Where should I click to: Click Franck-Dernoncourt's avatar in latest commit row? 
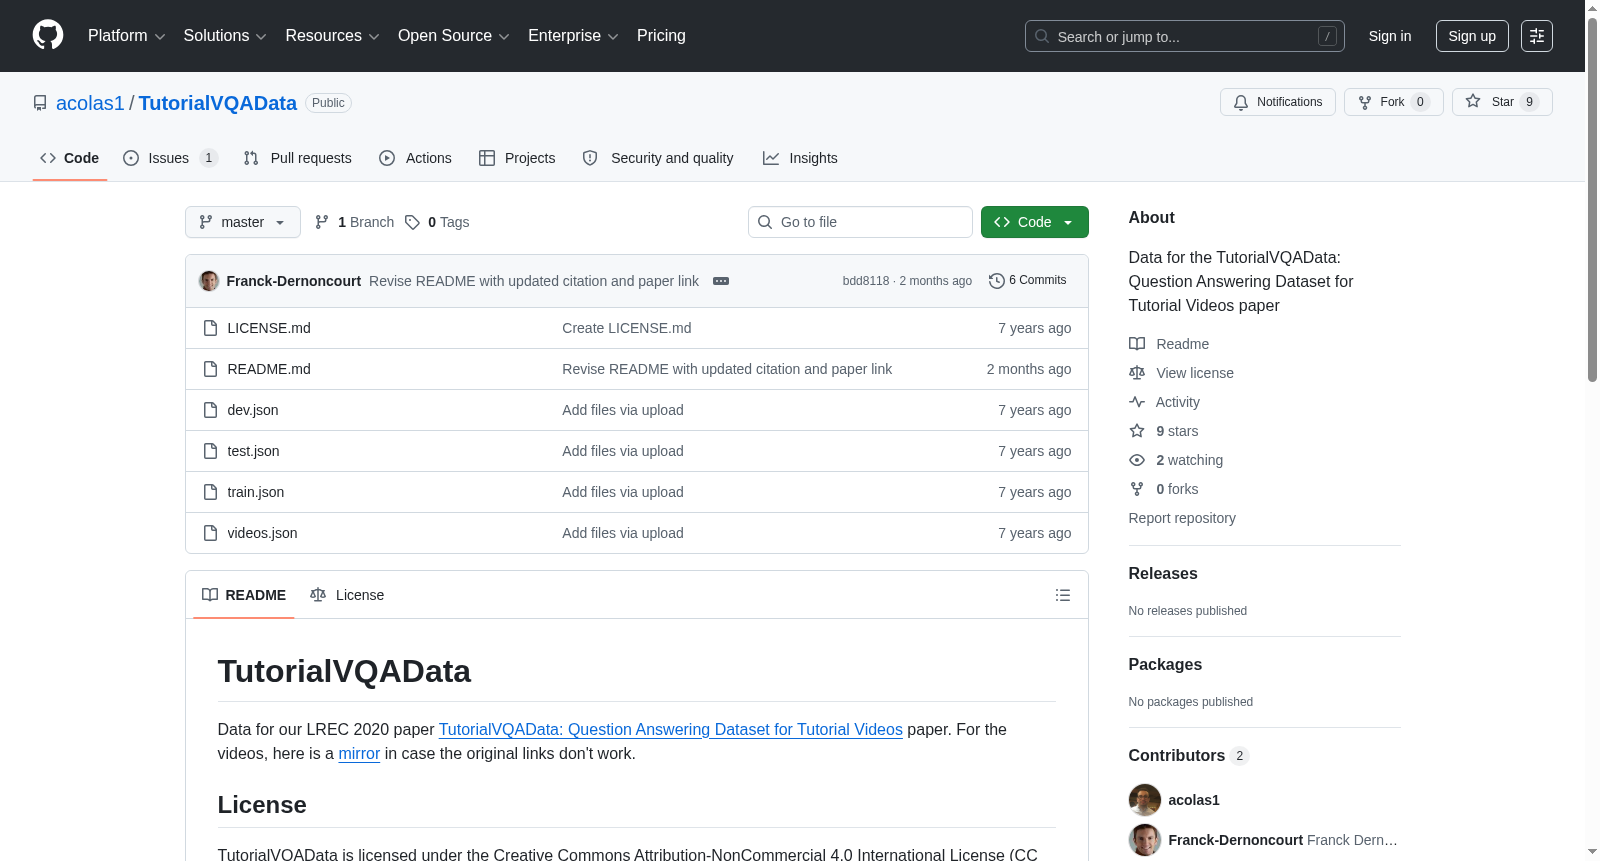[x=209, y=281]
